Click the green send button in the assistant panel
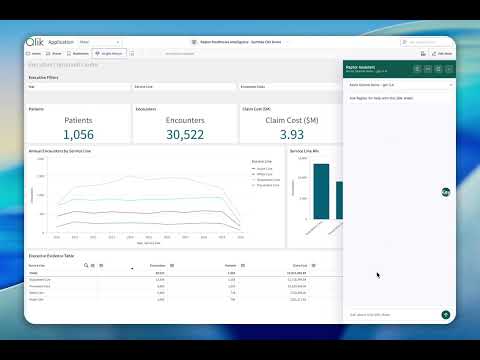The image size is (480, 360). 446,315
